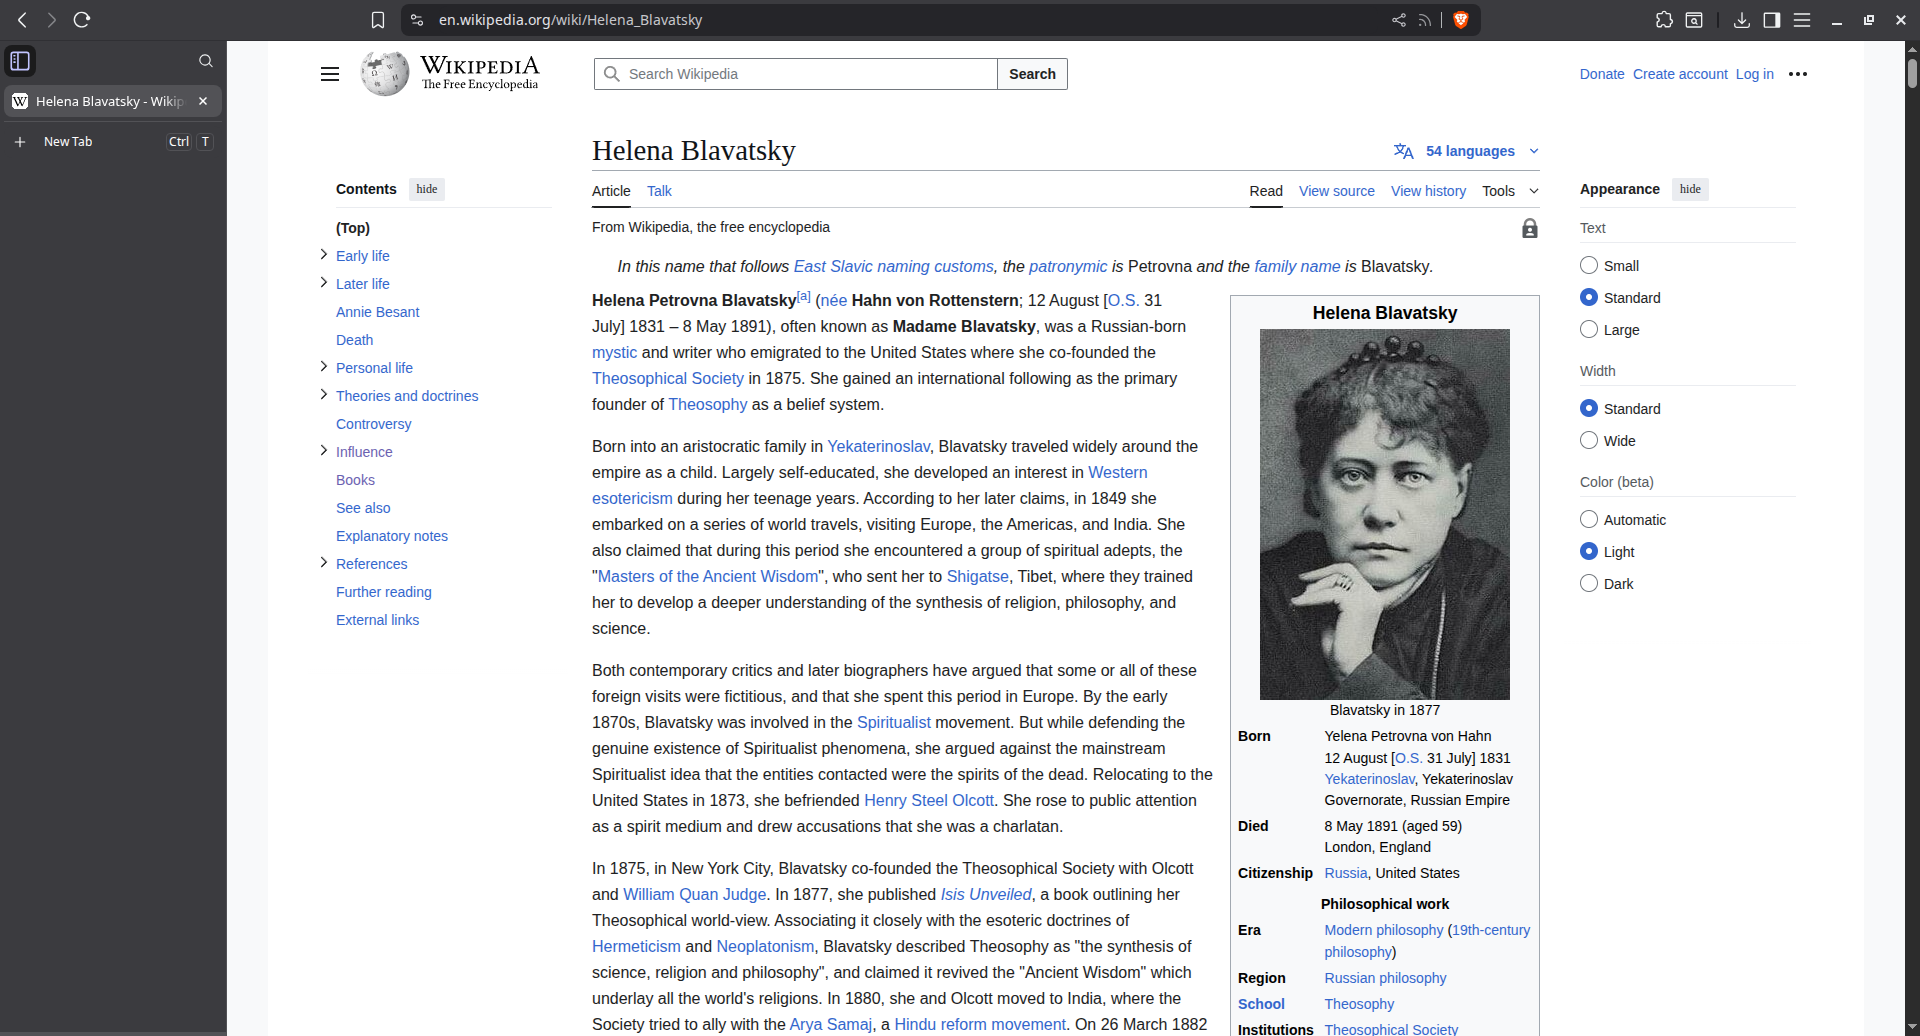The image size is (1920, 1036).
Task: Search tabs with the magnifier icon
Action: (206, 61)
